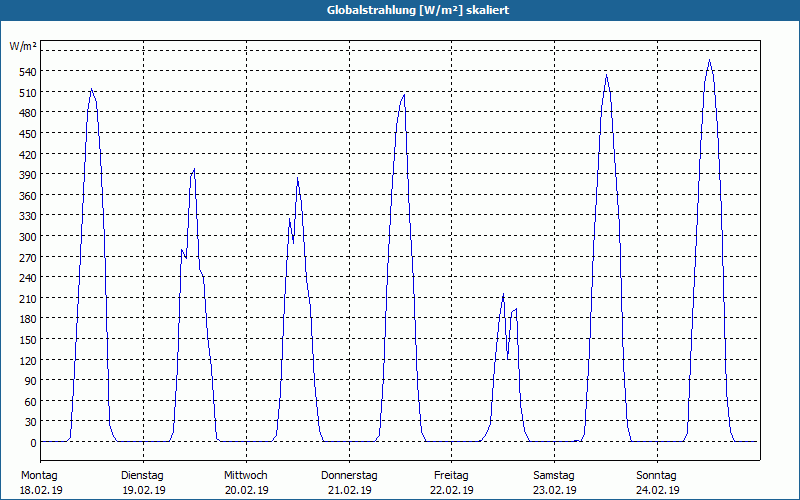Click the 0 y-axis value

point(34,443)
